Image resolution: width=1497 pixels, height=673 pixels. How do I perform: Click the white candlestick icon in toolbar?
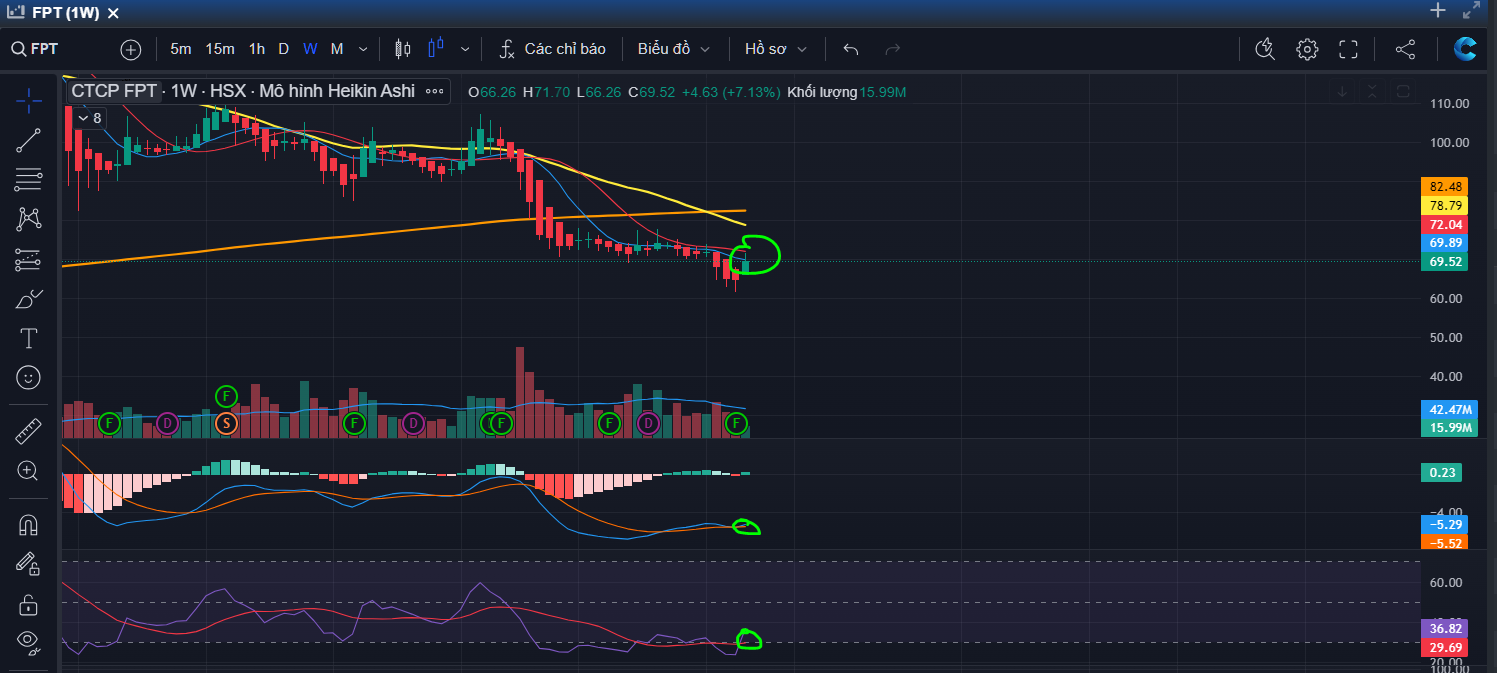[403, 49]
